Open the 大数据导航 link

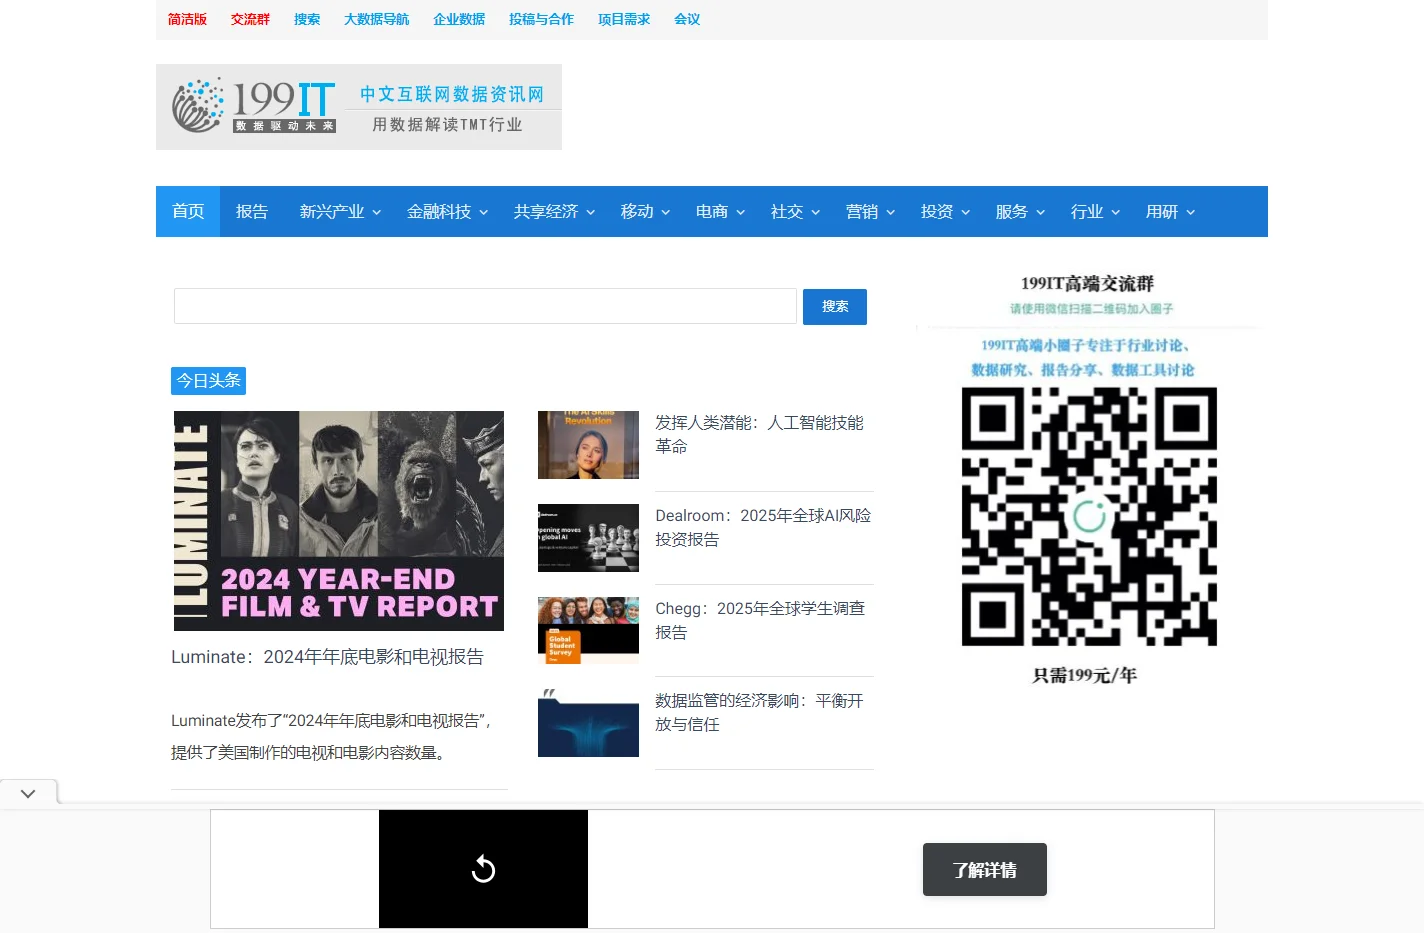tap(376, 19)
